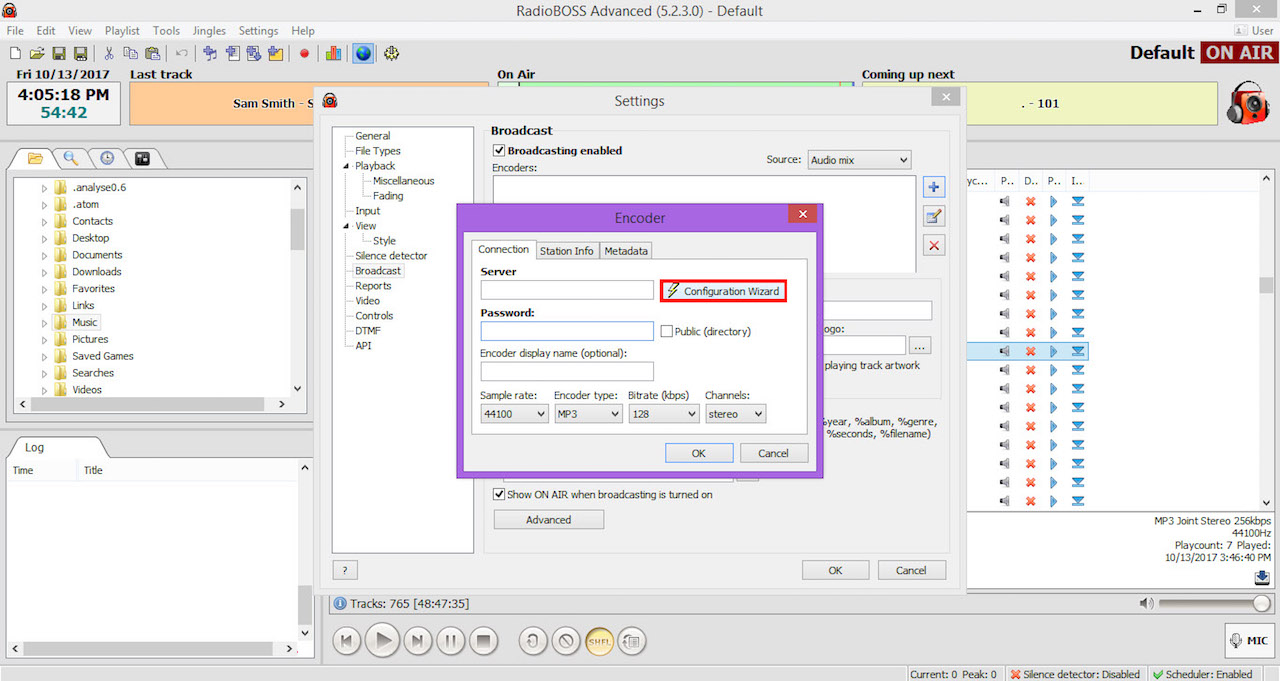
Task: Turn on the MIC button
Action: [x=1249, y=640]
